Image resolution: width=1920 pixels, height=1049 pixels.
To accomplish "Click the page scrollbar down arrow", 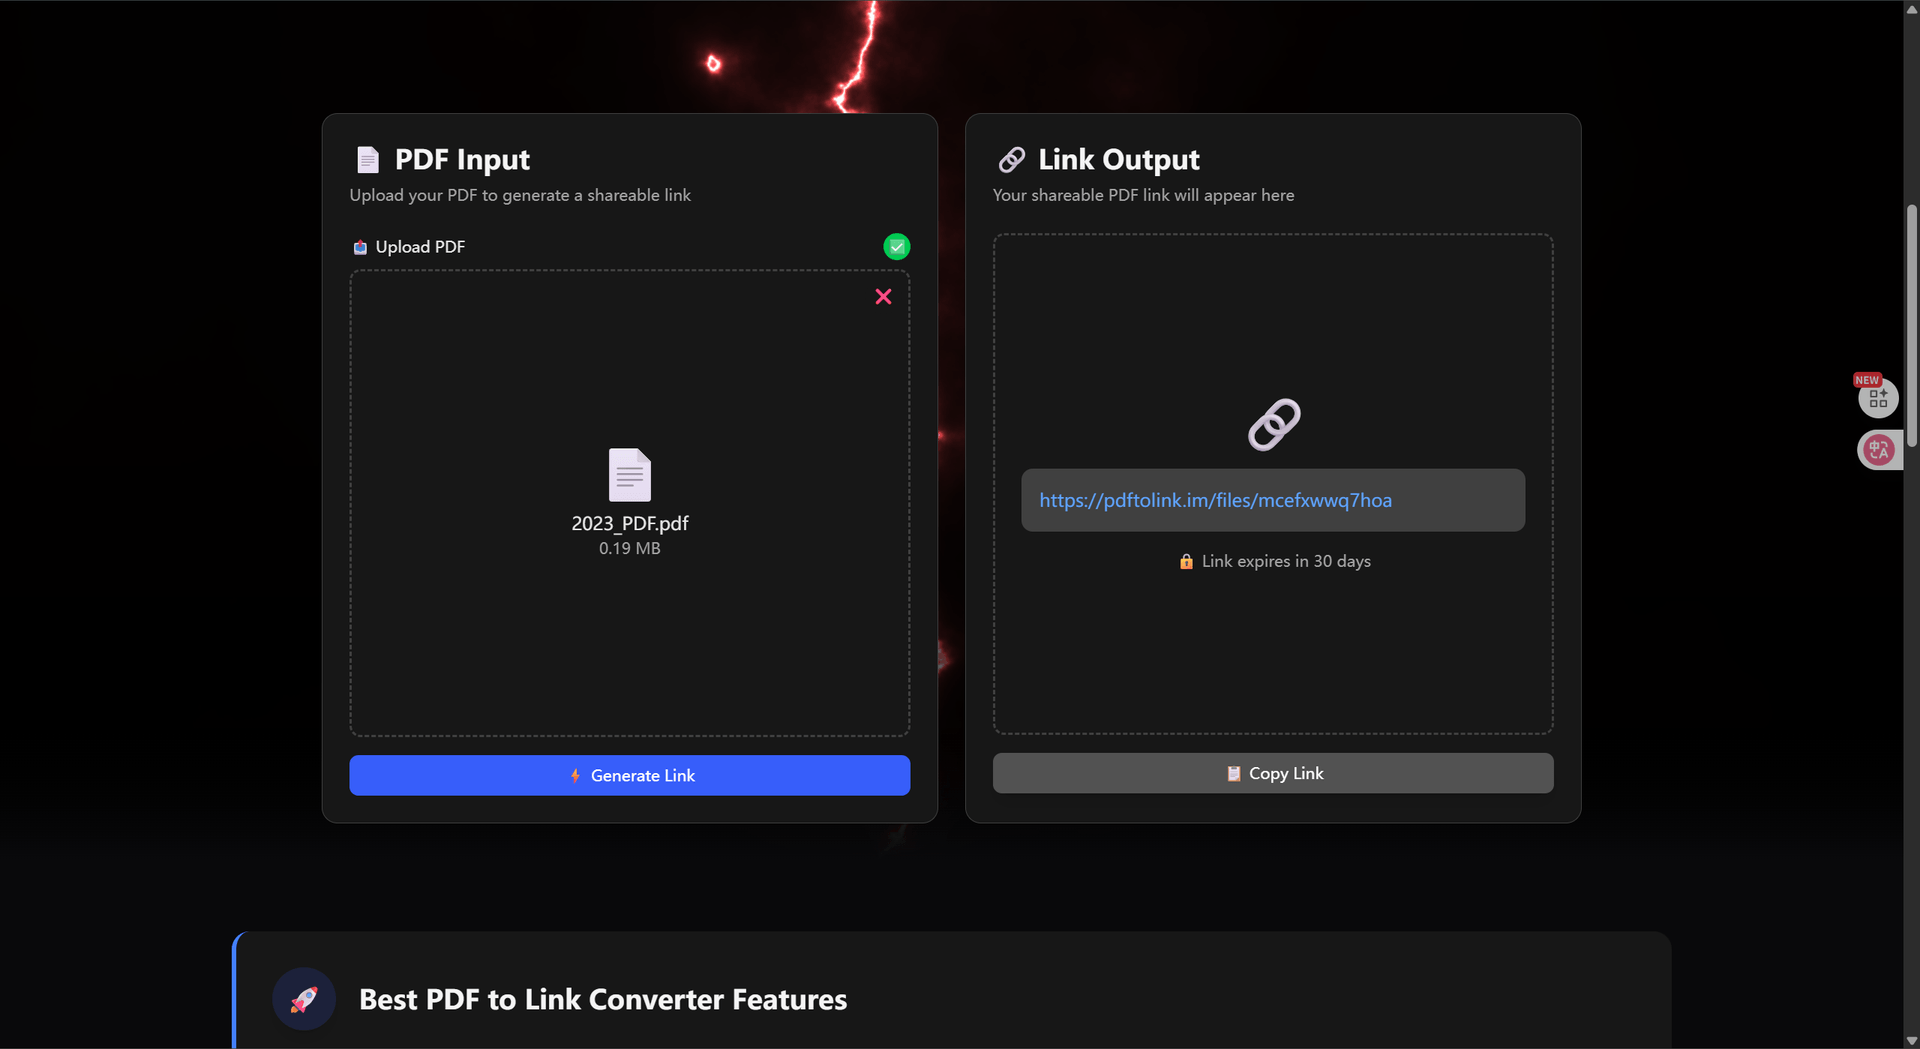I will tap(1911, 1040).
